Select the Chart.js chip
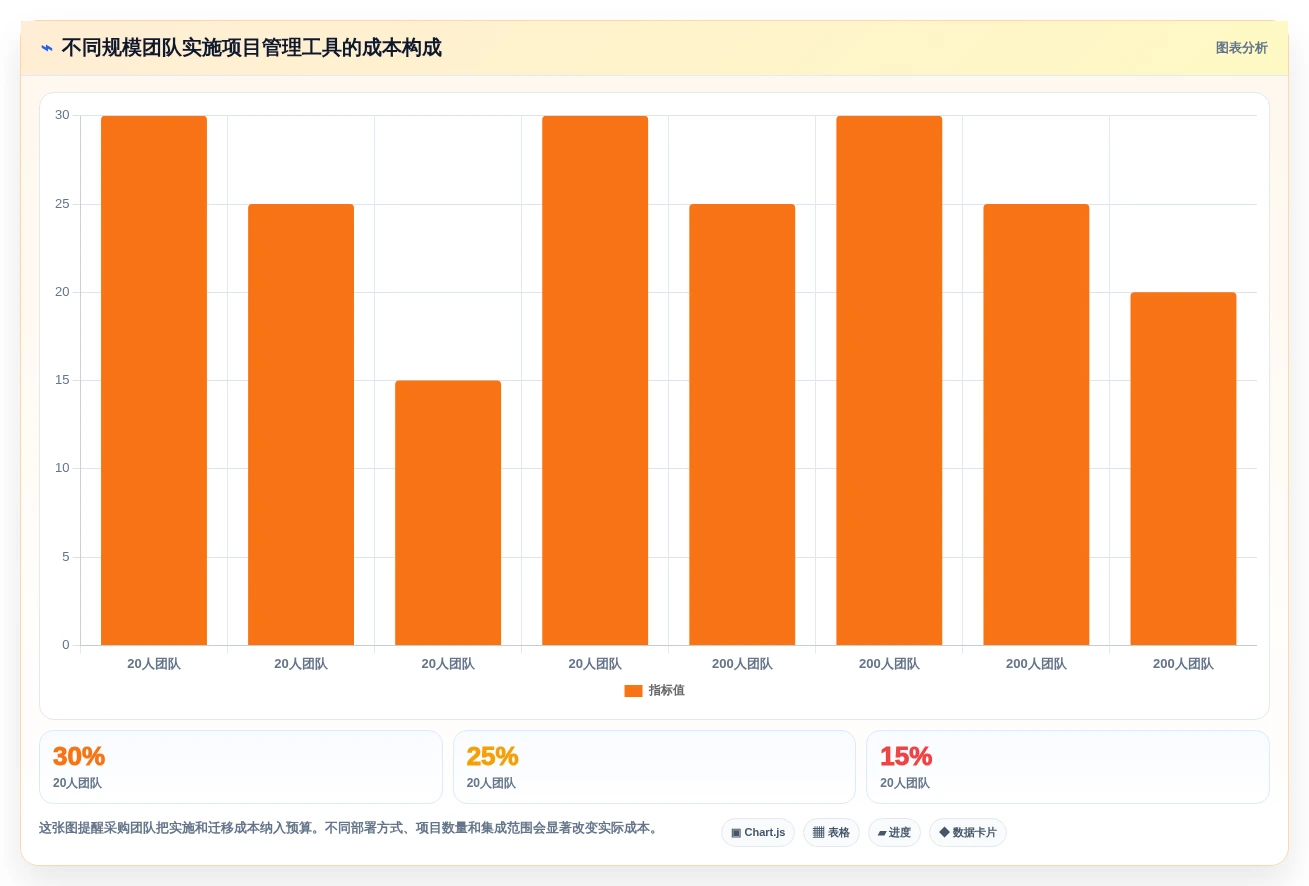The width and height of the screenshot is (1309, 886). click(x=758, y=832)
